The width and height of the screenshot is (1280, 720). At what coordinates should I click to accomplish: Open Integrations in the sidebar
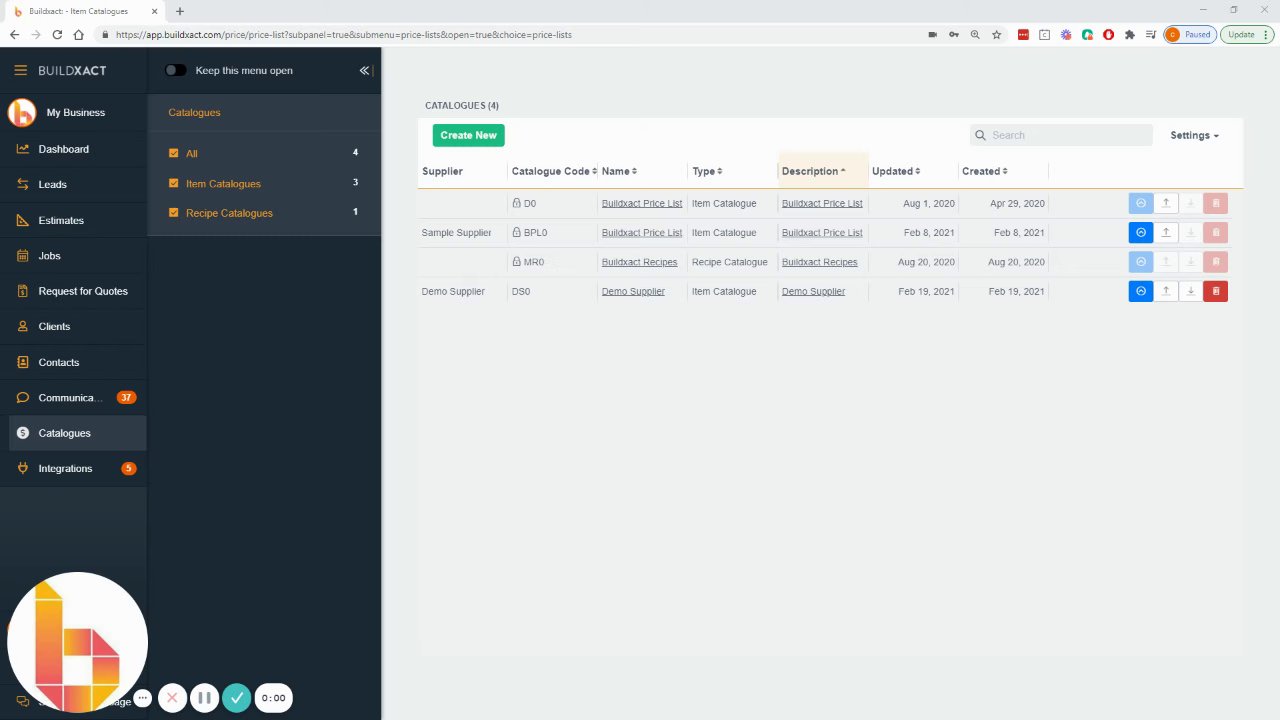[x=73, y=468]
